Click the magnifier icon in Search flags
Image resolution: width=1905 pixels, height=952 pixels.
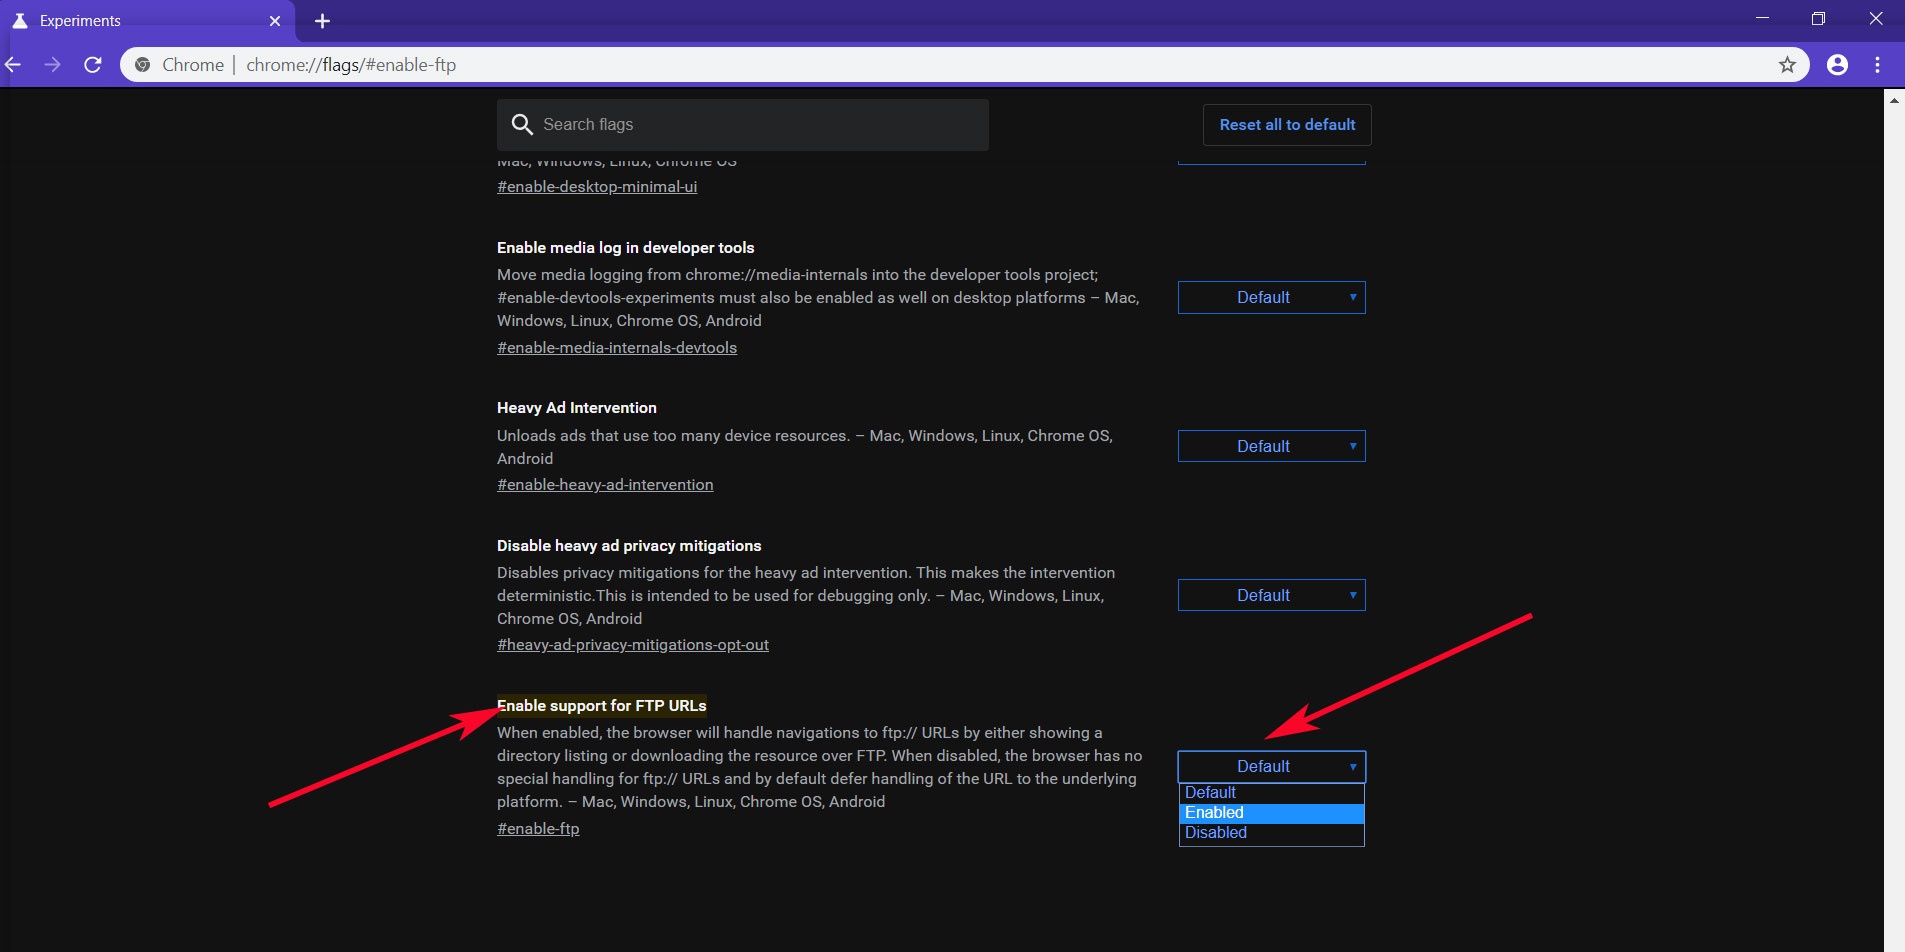[x=522, y=124]
